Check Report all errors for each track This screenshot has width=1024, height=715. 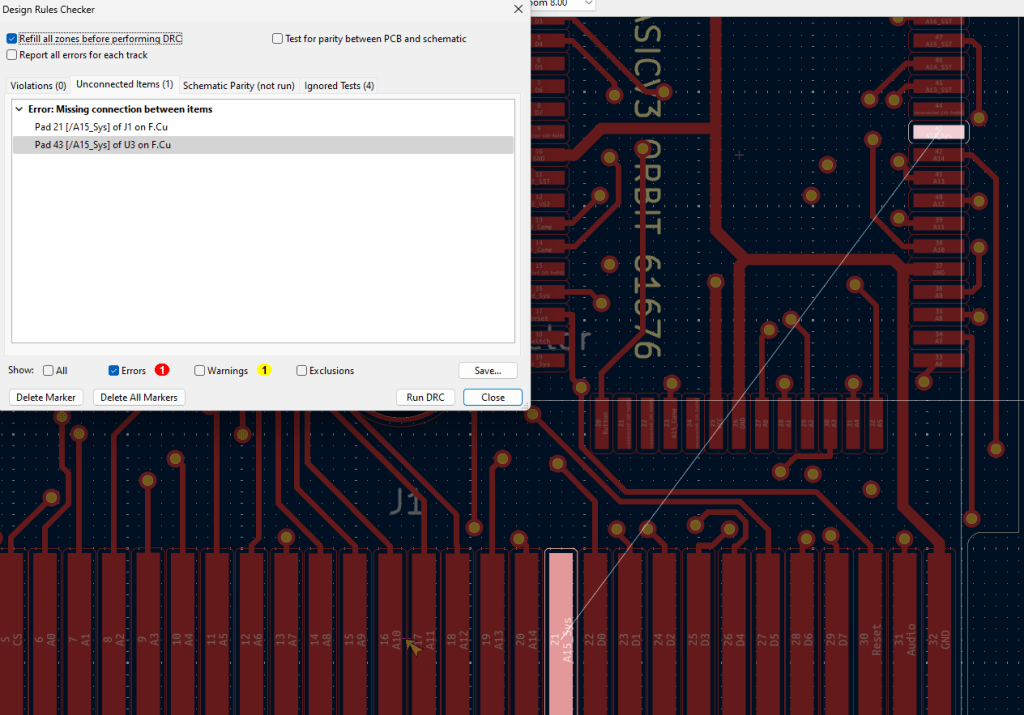pyautogui.click(x=12, y=55)
